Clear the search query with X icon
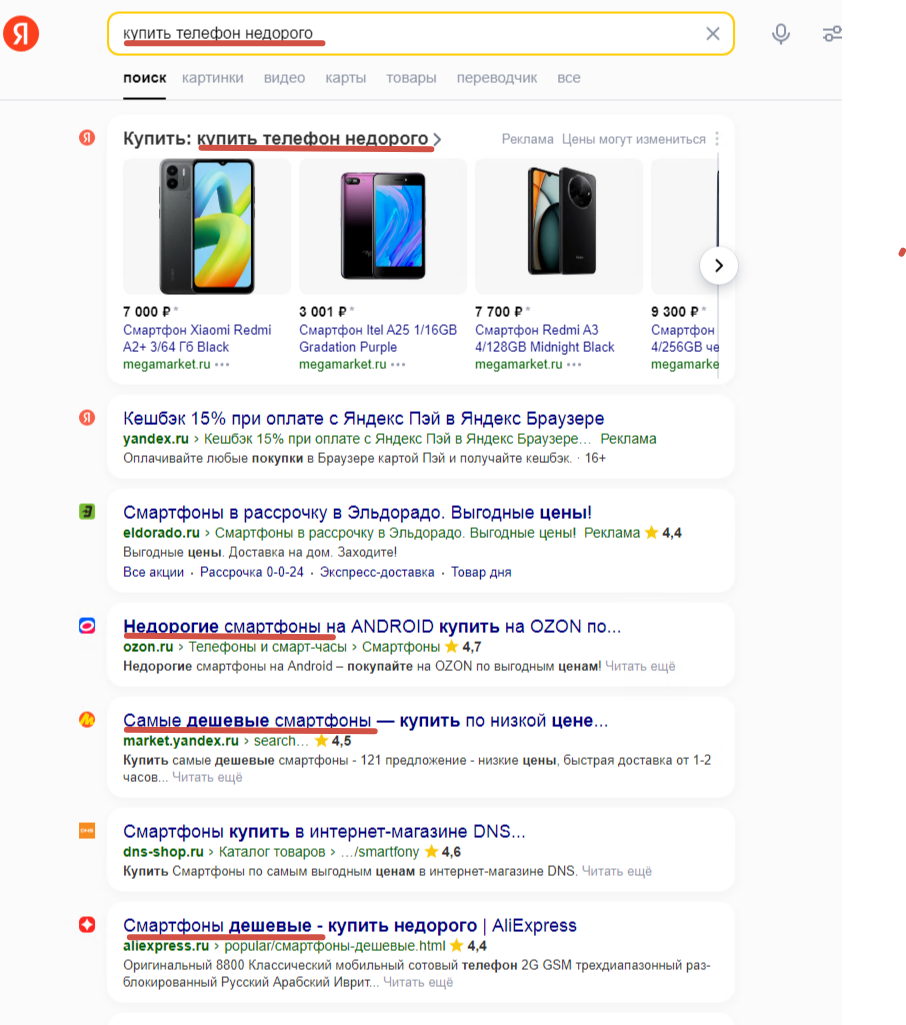This screenshot has height=1025, width=906. click(x=713, y=33)
